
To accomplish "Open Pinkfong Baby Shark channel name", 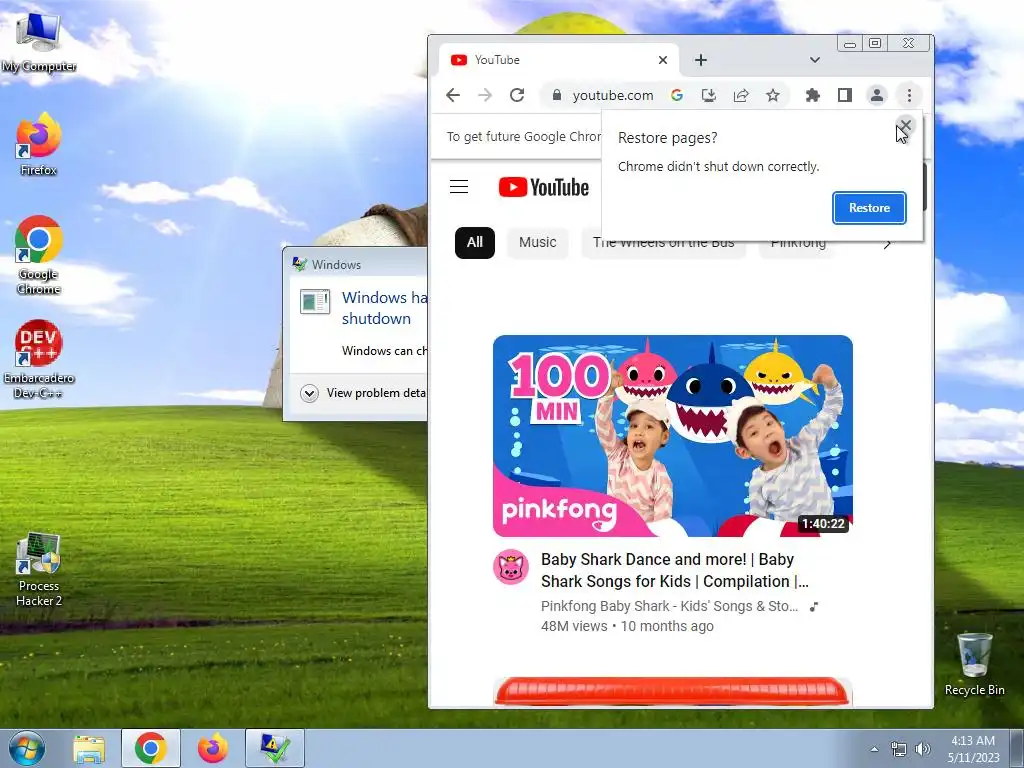I will 669,606.
